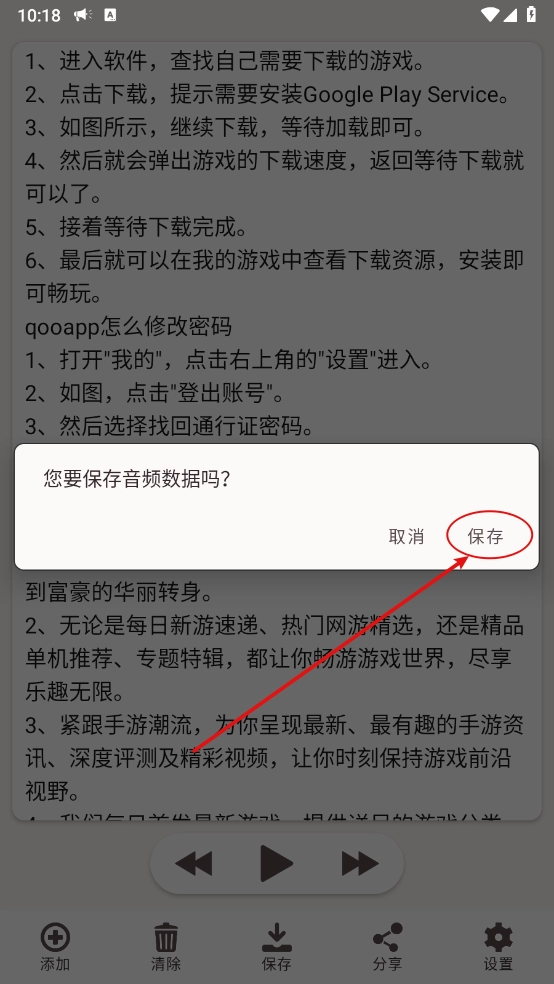Viewport: 554px width, 984px height.
Task: Tap the line 3、然后选择找回通行证密码
Action: click(169, 427)
